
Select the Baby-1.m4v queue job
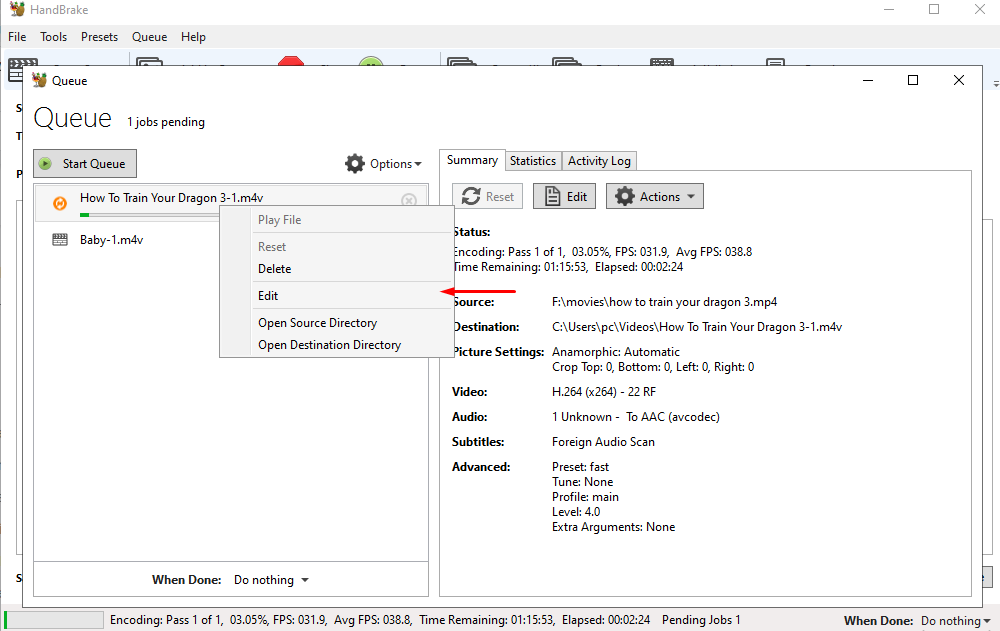coord(111,240)
